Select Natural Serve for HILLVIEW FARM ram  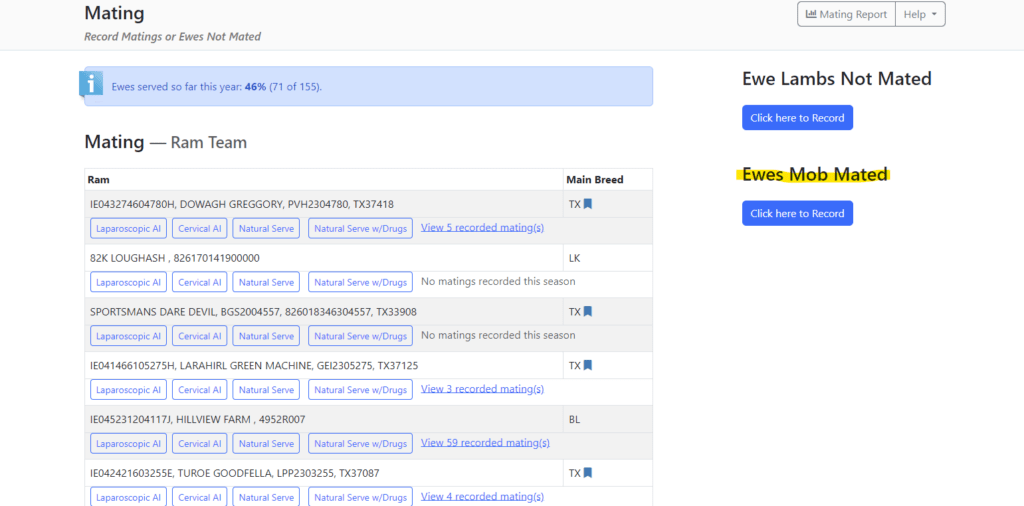[266, 444]
